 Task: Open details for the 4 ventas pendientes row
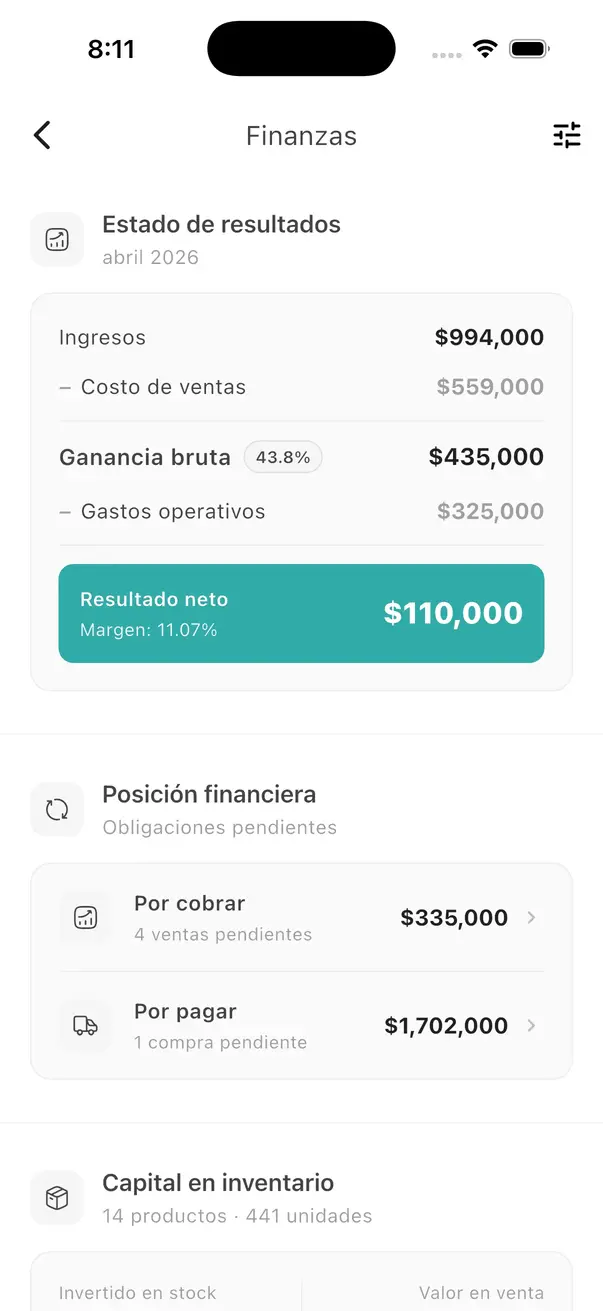pos(300,917)
